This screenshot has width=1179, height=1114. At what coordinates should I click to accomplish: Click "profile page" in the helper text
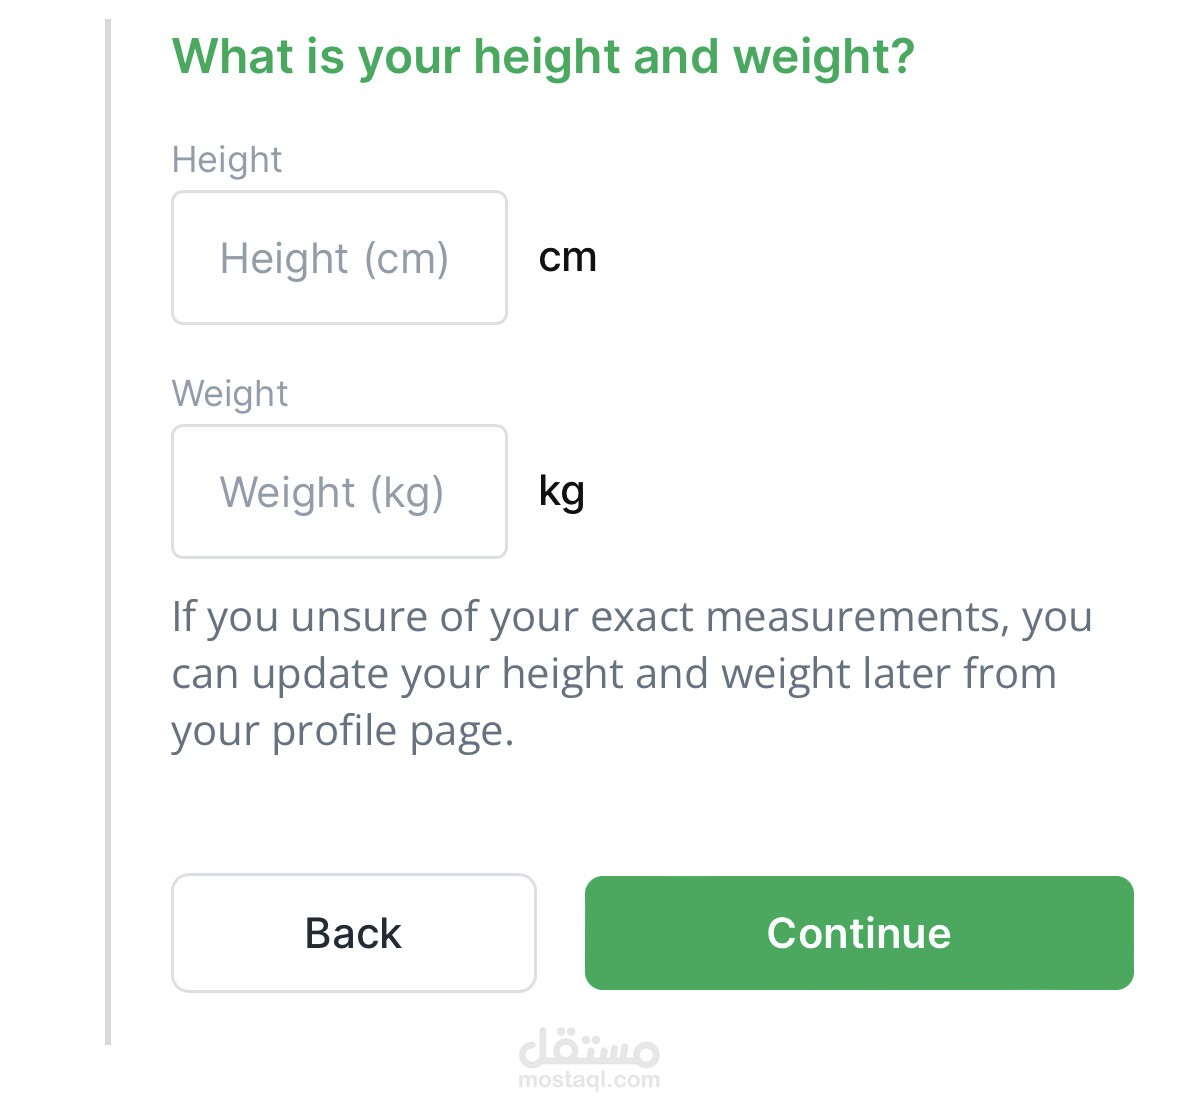(x=392, y=731)
